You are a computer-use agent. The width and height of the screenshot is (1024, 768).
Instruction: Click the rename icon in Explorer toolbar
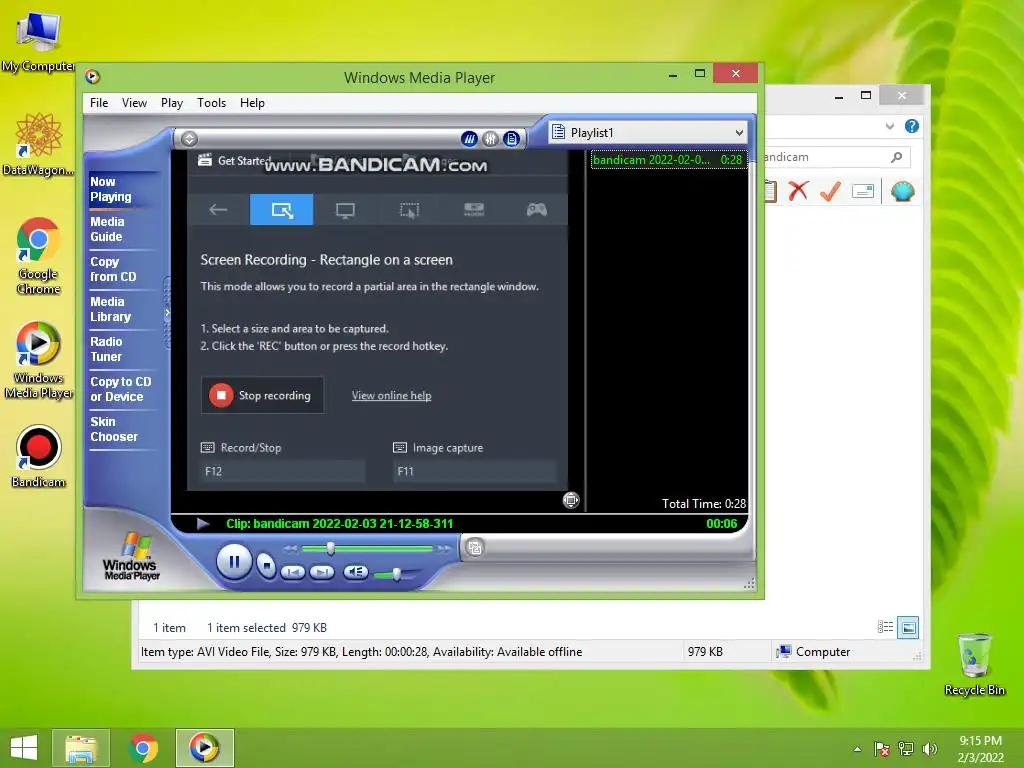863,191
